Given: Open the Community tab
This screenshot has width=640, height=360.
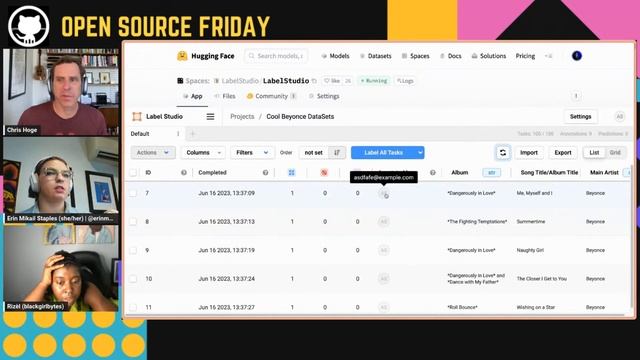Looking at the screenshot, I should (x=271, y=96).
